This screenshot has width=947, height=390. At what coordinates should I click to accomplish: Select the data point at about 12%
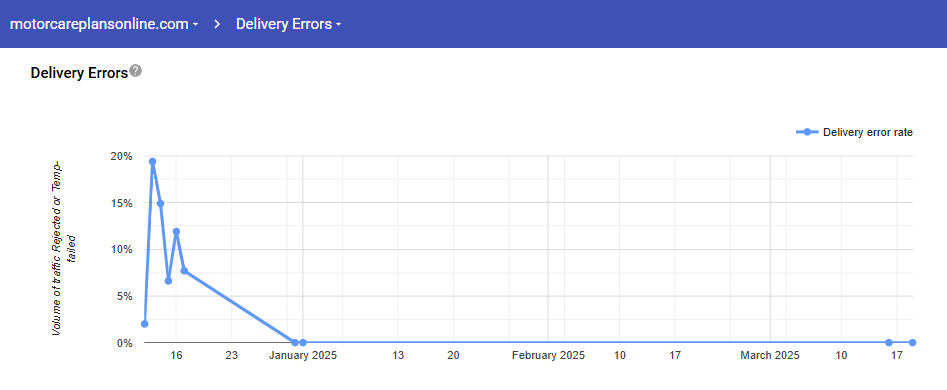(x=176, y=231)
